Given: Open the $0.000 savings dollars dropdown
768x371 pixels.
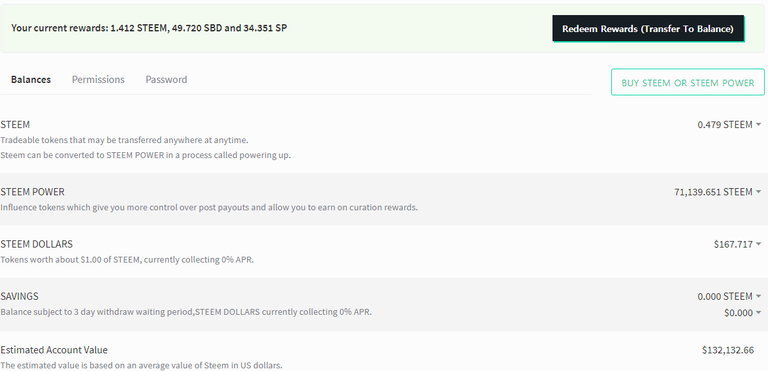Looking at the screenshot, I should tap(743, 313).
